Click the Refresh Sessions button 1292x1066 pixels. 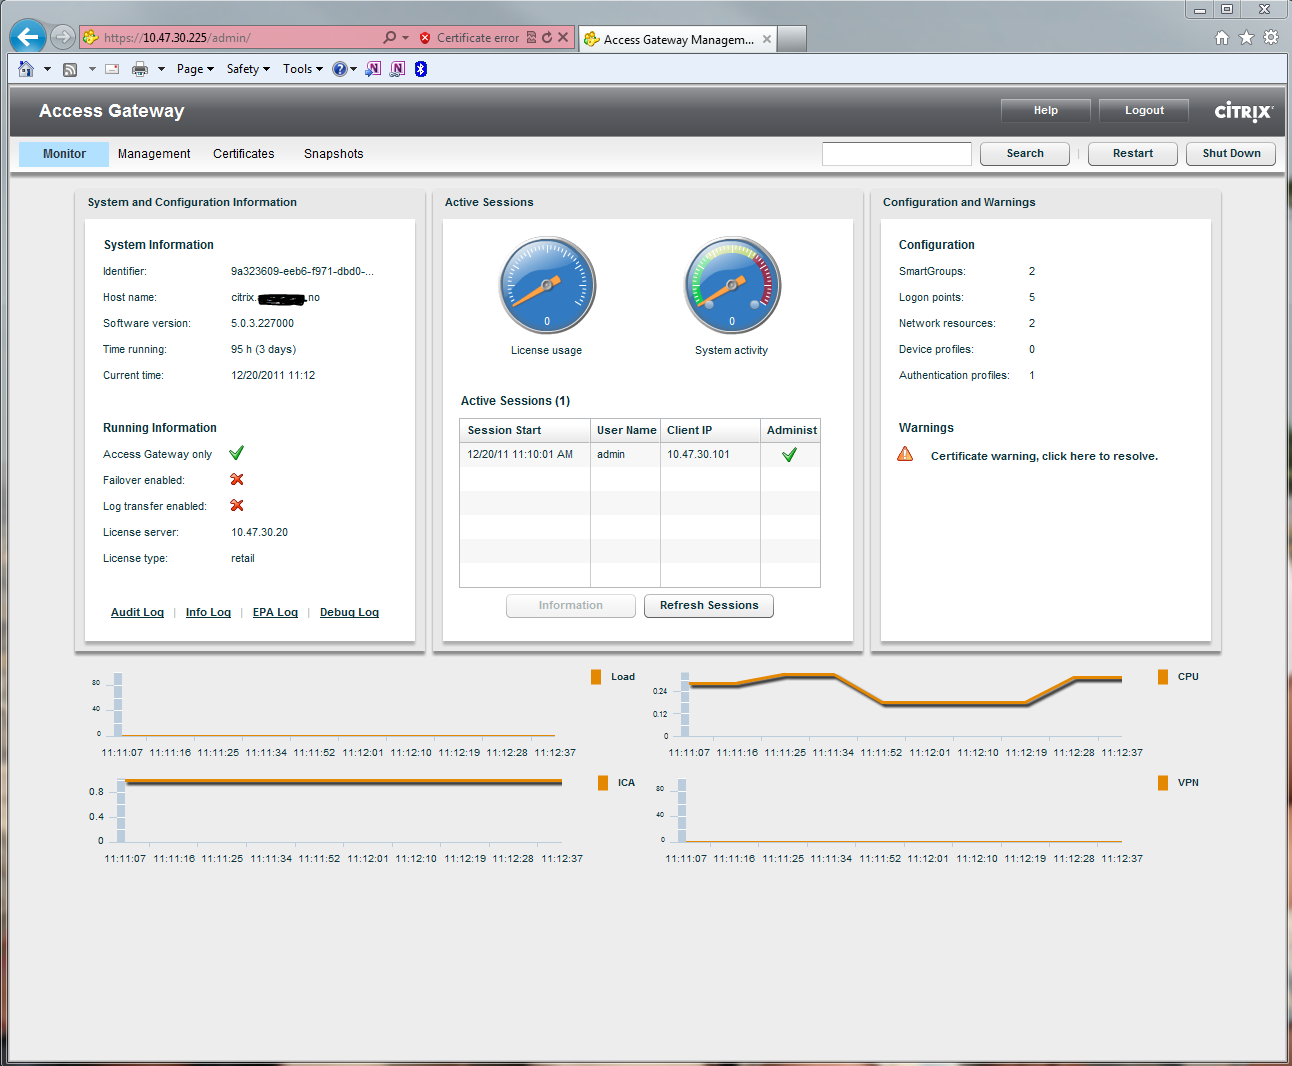(x=709, y=605)
